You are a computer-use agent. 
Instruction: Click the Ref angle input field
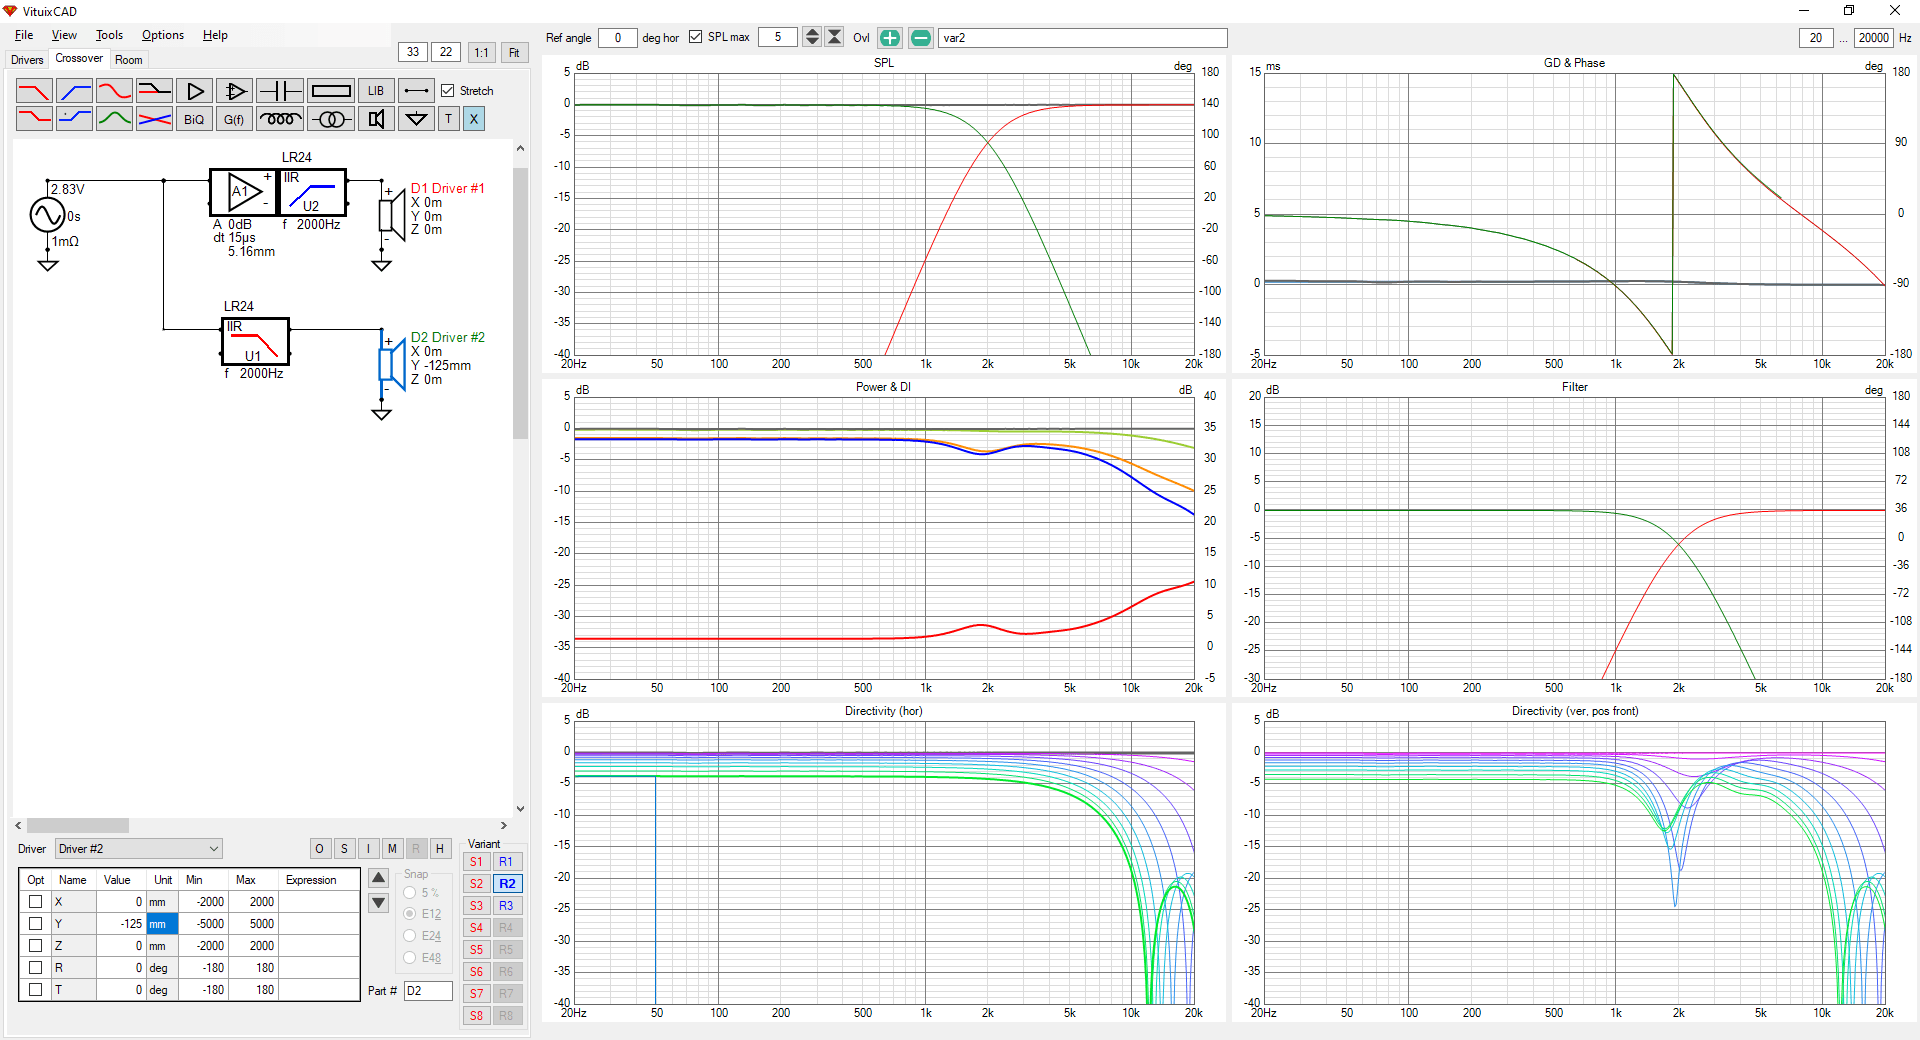(617, 38)
